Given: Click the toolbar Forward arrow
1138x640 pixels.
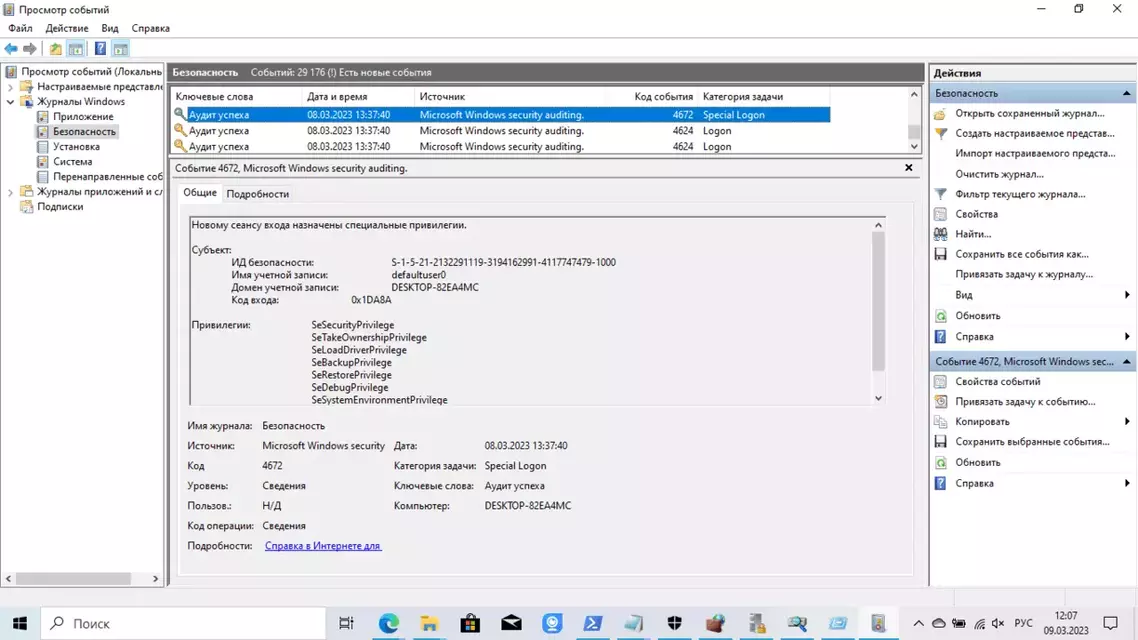Looking at the screenshot, I should (30, 49).
